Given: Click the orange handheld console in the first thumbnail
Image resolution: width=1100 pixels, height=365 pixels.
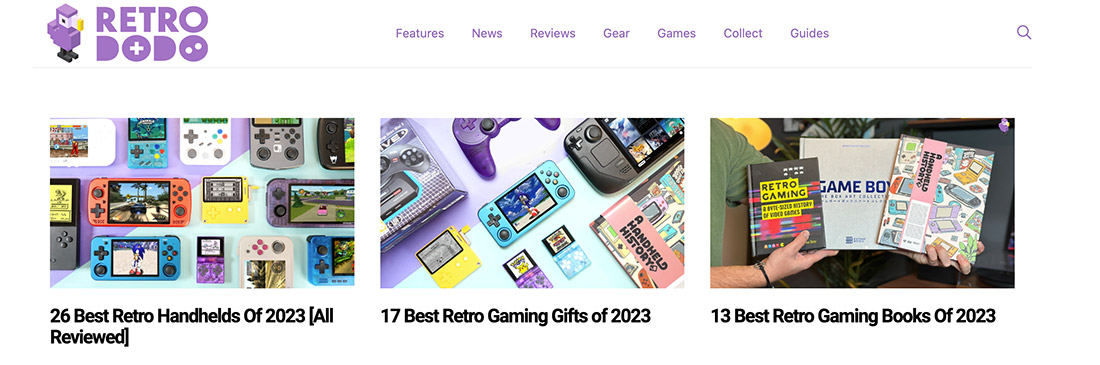Looking at the screenshot, I should [x=139, y=201].
